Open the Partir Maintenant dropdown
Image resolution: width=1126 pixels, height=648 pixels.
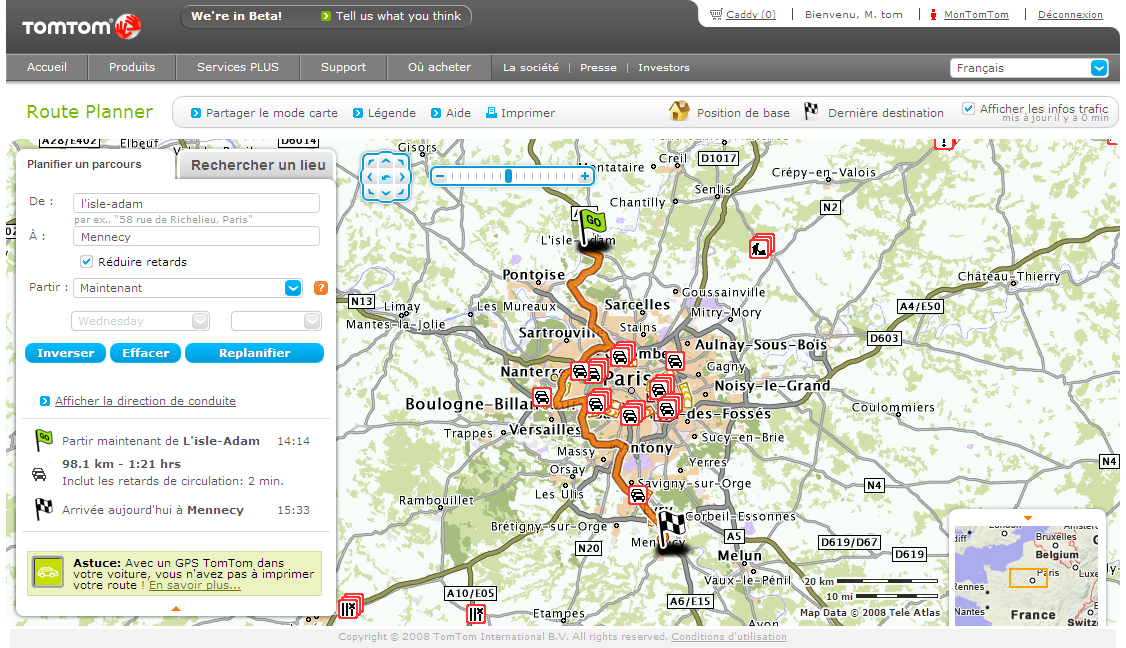(292, 287)
